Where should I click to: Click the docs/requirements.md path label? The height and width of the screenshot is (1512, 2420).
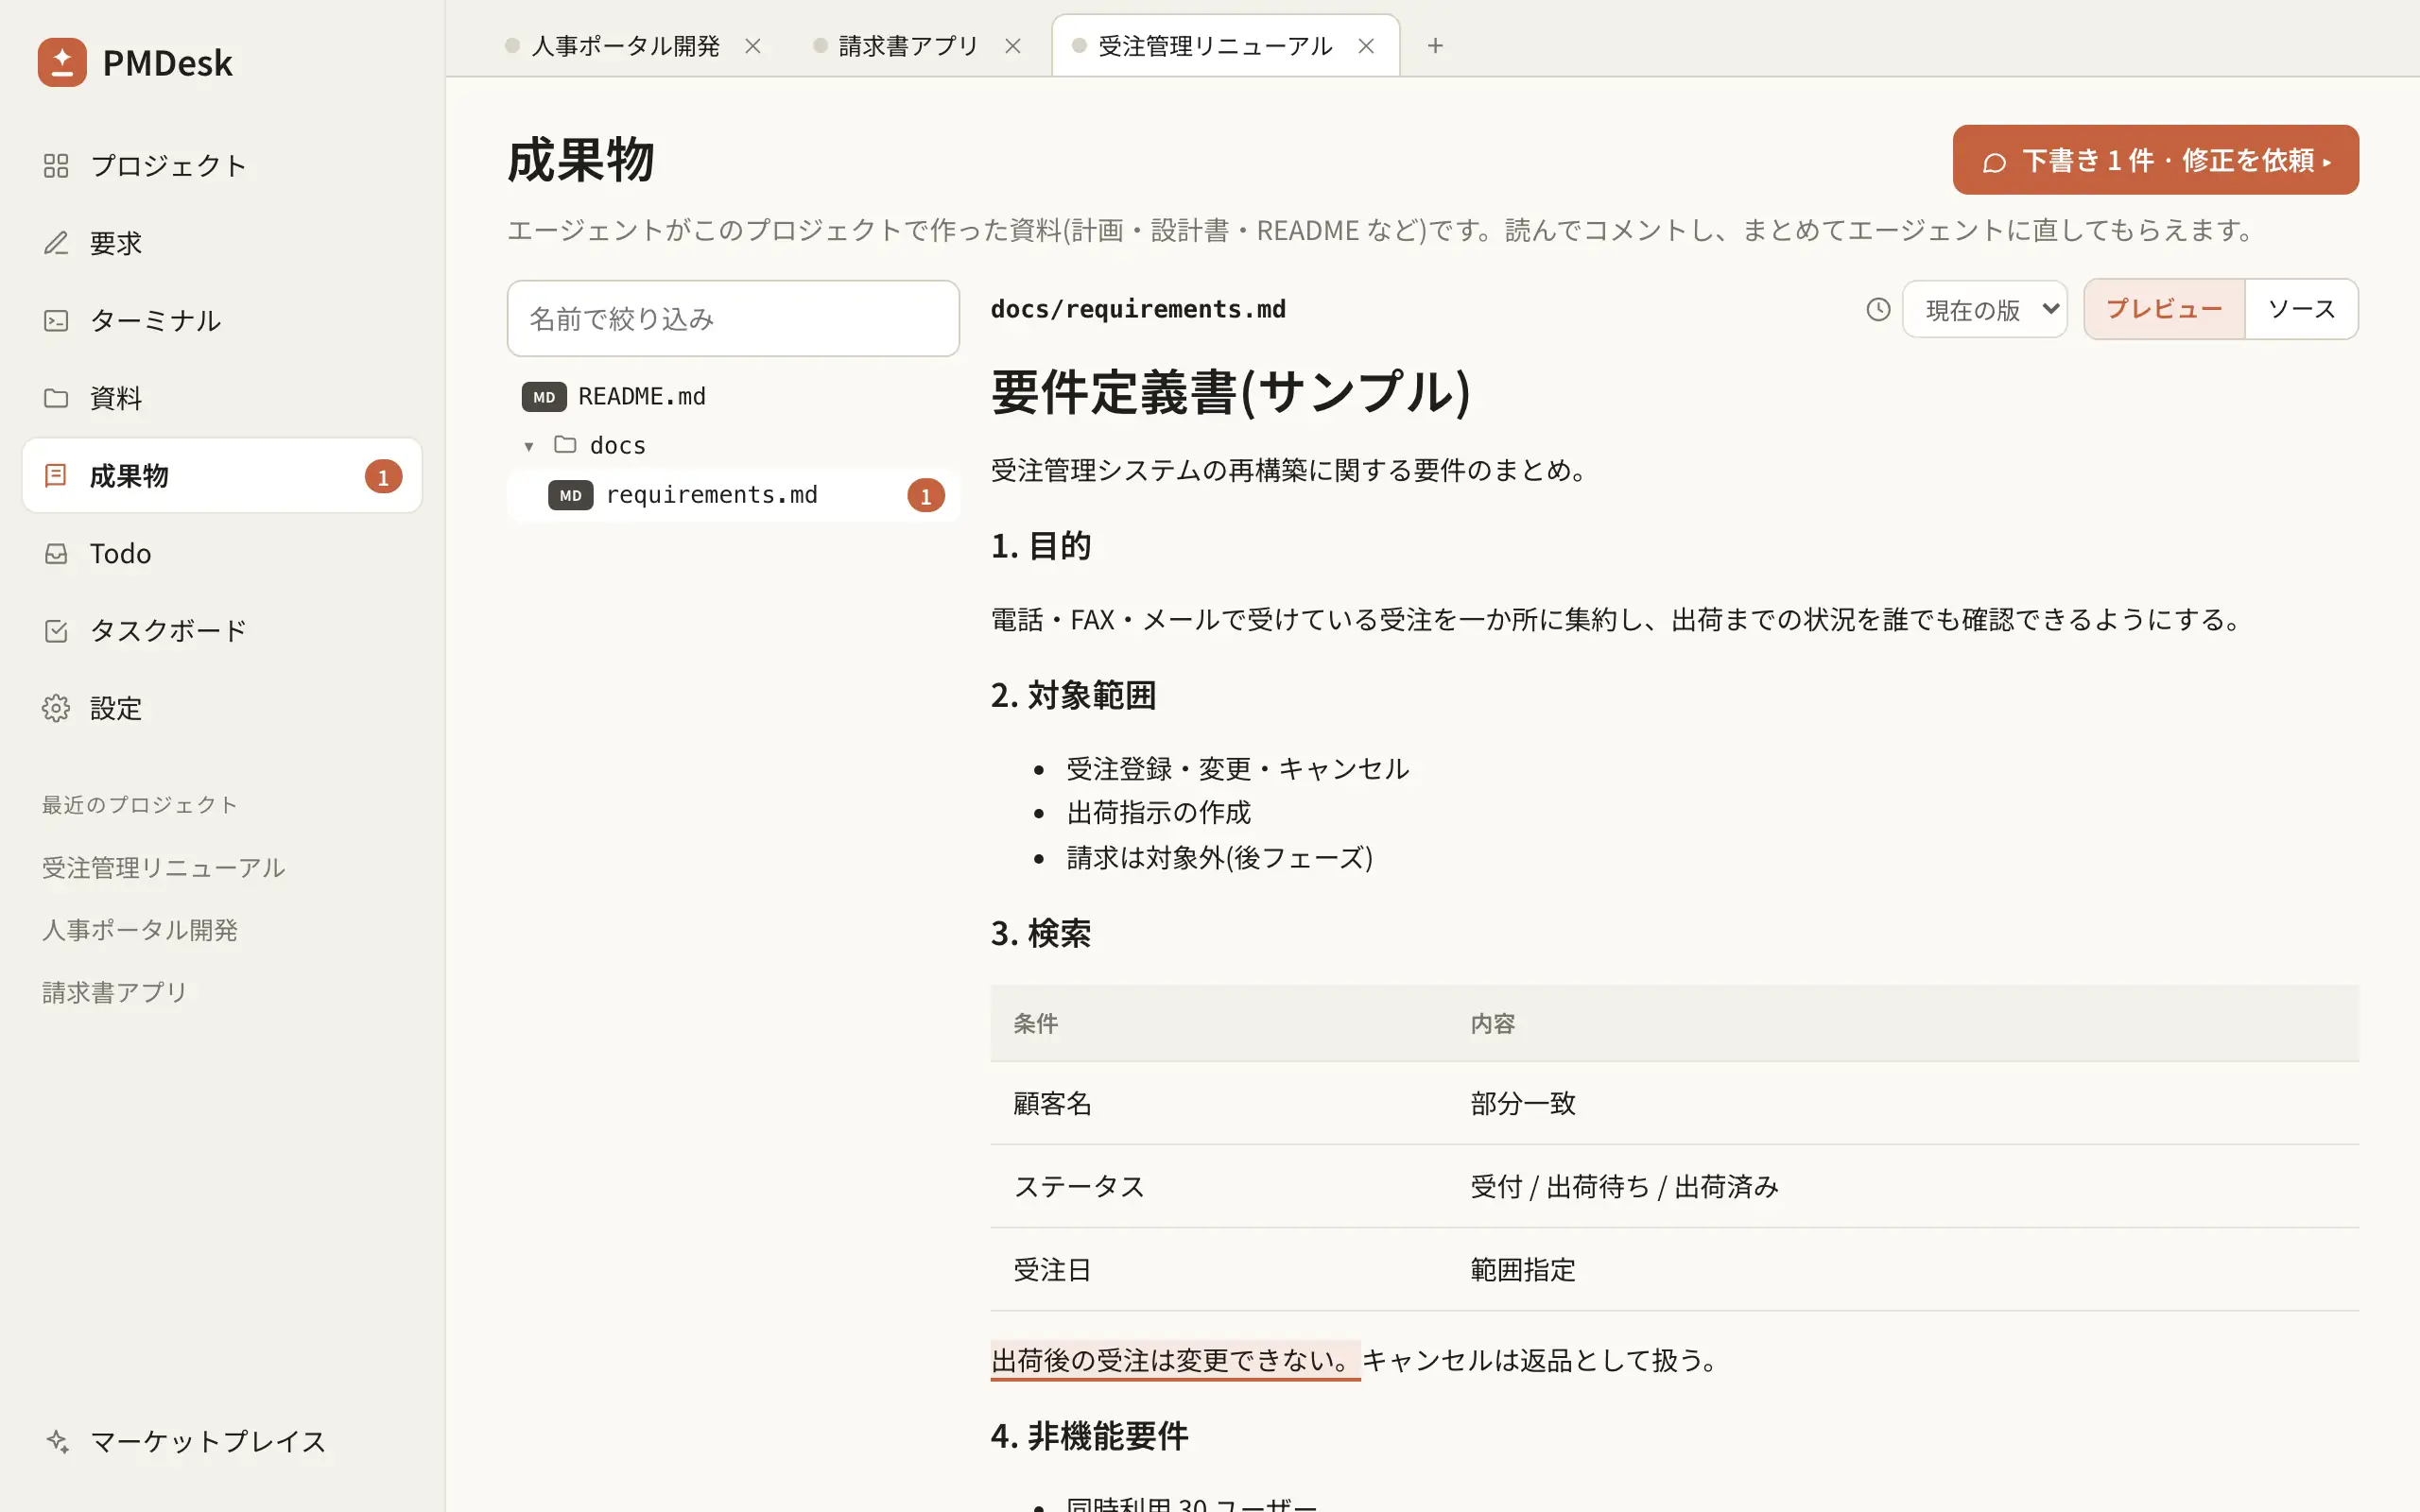1138,309
